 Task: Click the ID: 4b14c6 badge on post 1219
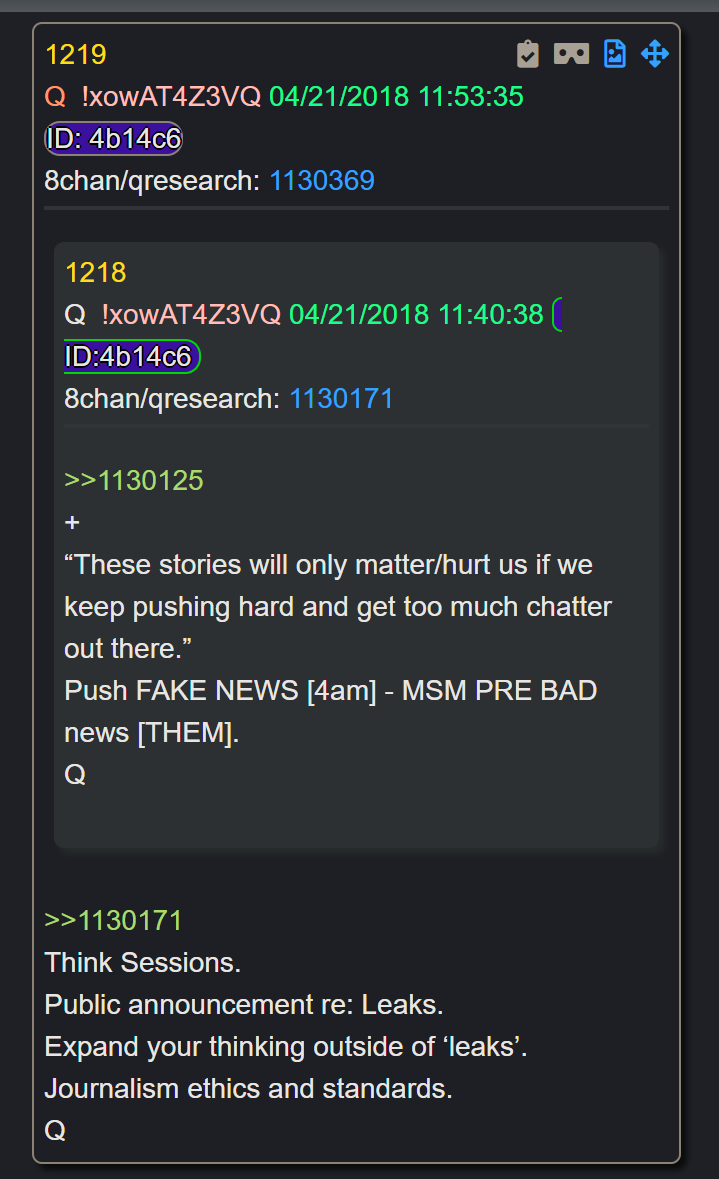coord(114,138)
